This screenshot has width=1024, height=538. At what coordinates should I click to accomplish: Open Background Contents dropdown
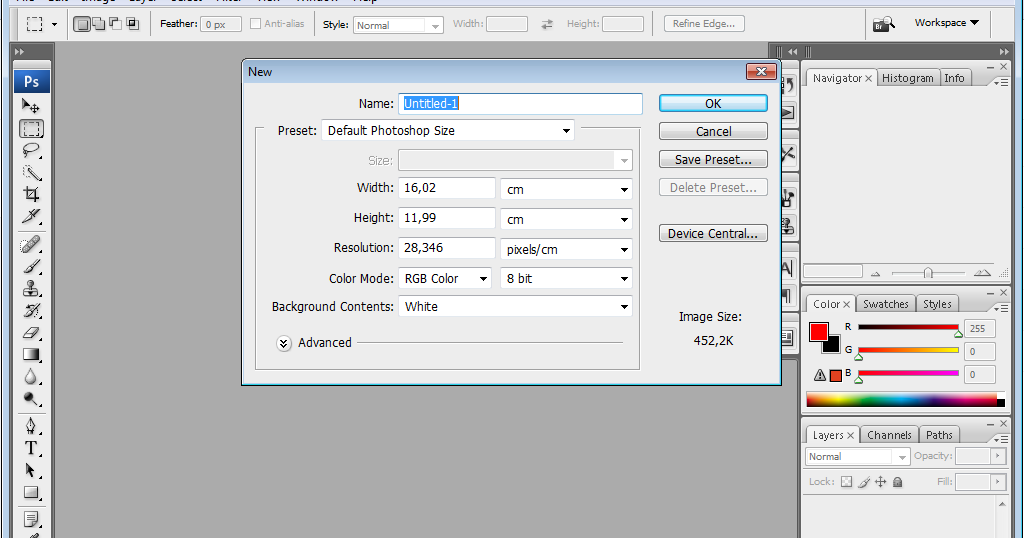515,306
